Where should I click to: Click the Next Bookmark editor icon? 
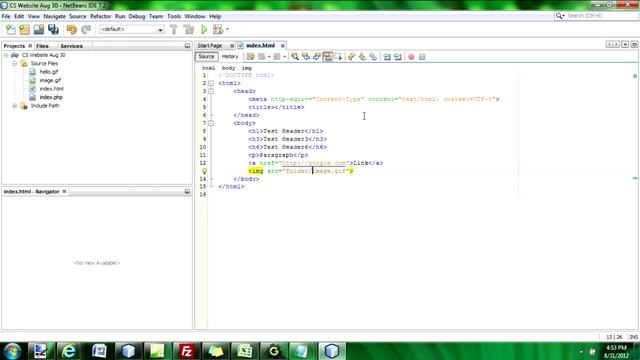tap(362, 57)
